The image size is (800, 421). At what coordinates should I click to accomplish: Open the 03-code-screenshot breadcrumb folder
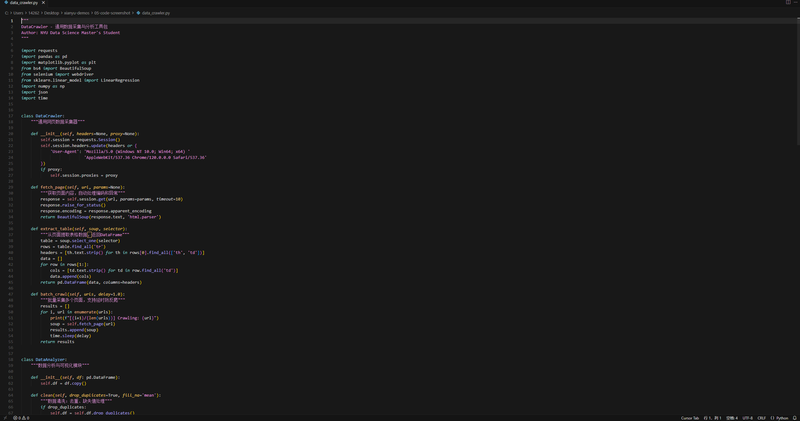click(112, 13)
